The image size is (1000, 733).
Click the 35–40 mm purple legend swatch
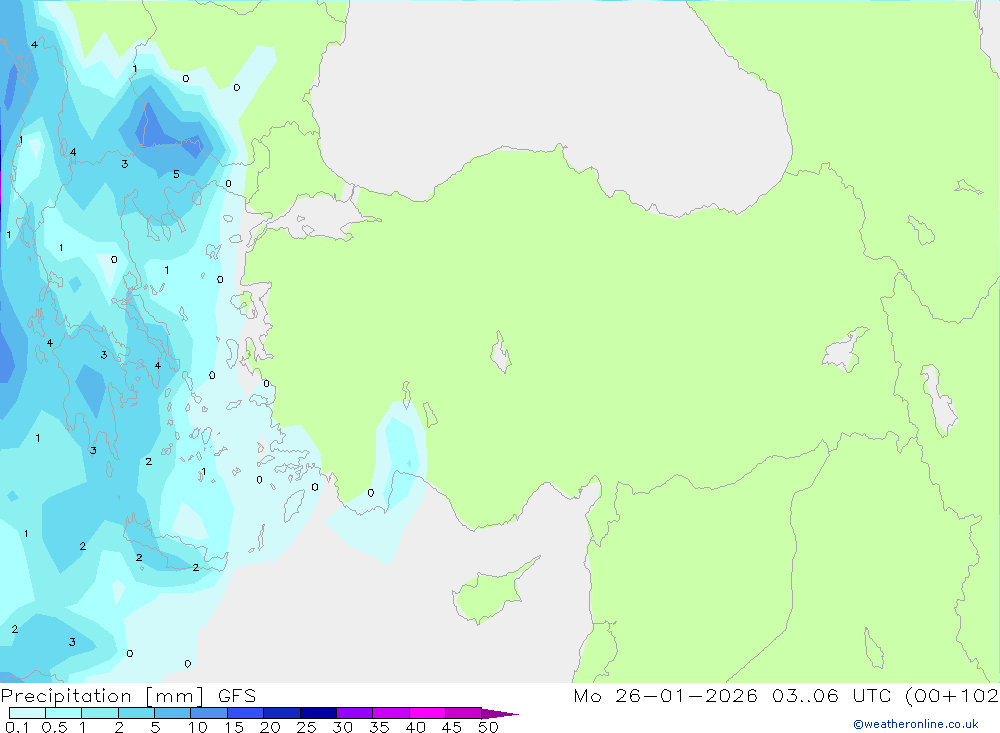pos(391,713)
